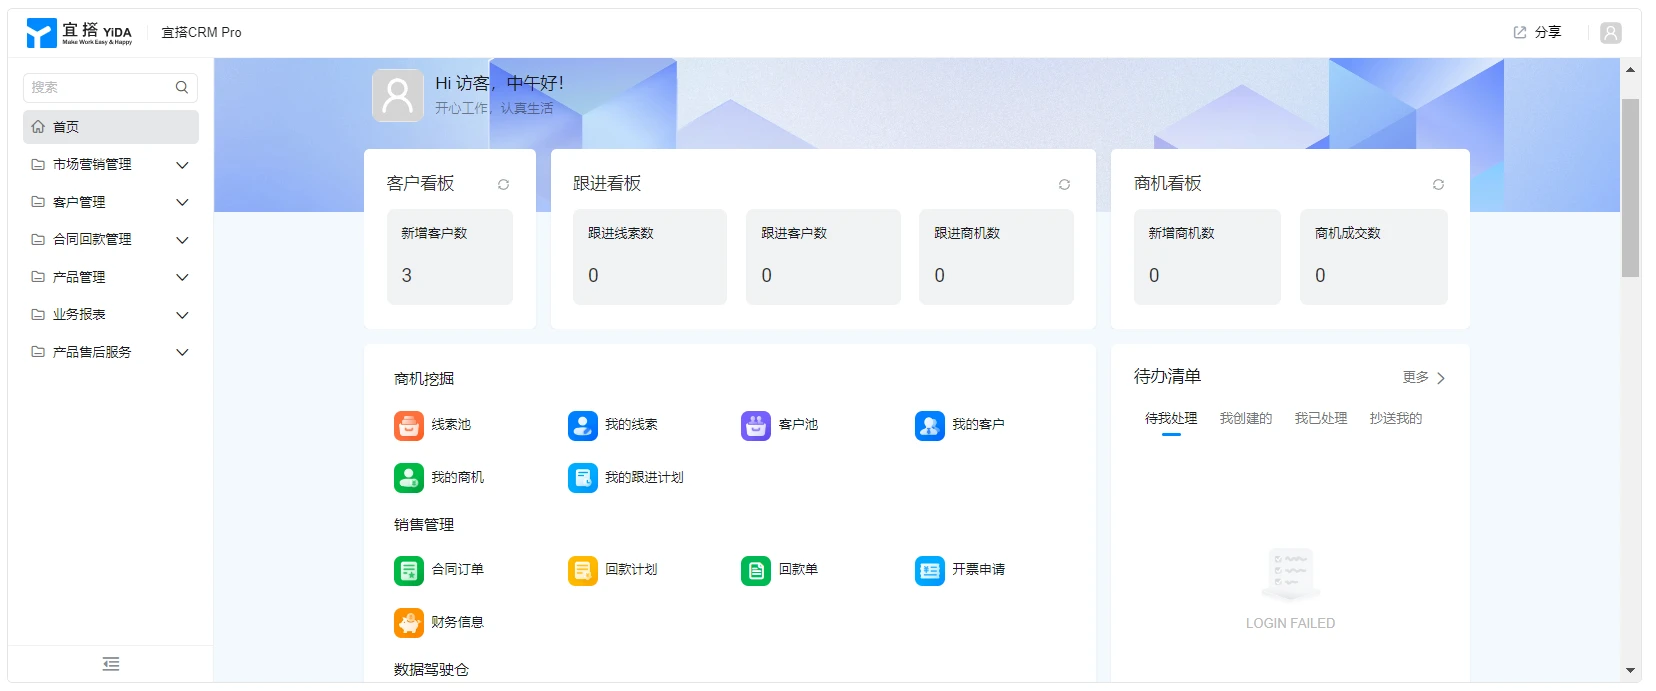Click the 更多 arrow in 待办清单
1656x691 pixels.
click(x=1441, y=379)
